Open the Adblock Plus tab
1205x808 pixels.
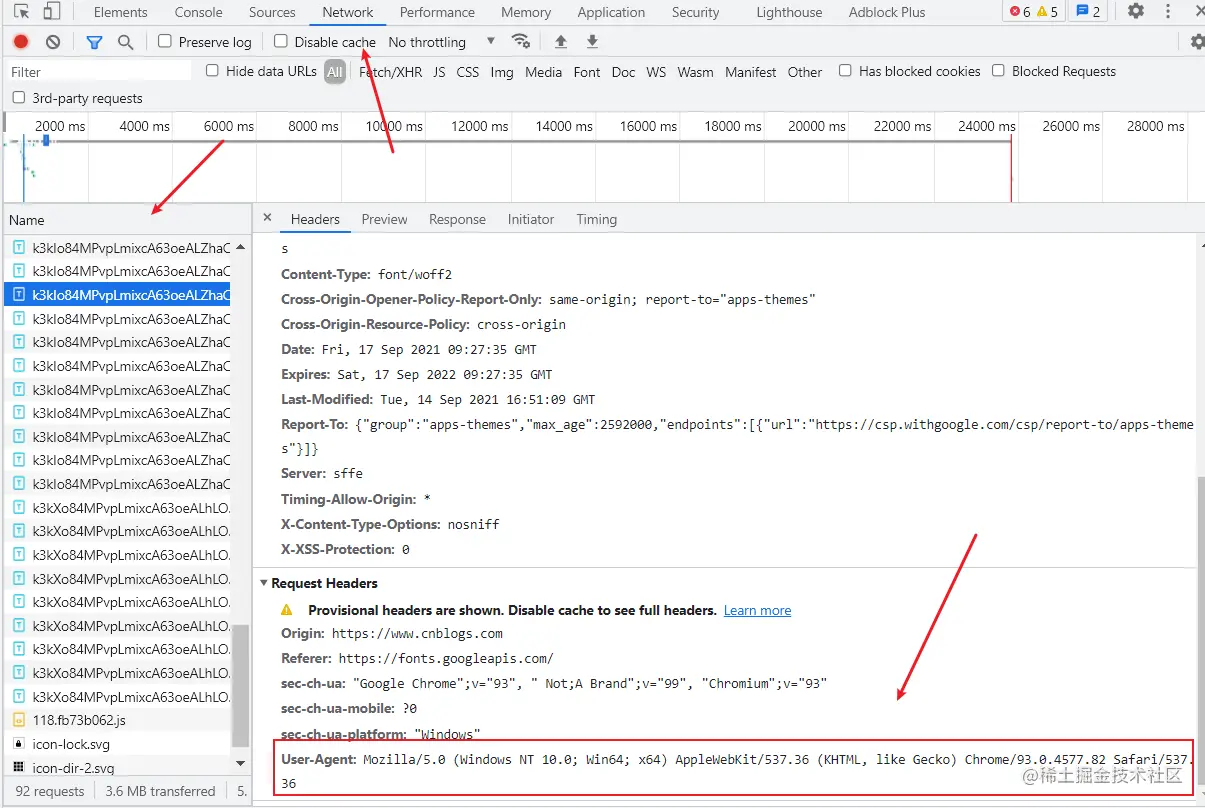pyautogui.click(x=887, y=12)
